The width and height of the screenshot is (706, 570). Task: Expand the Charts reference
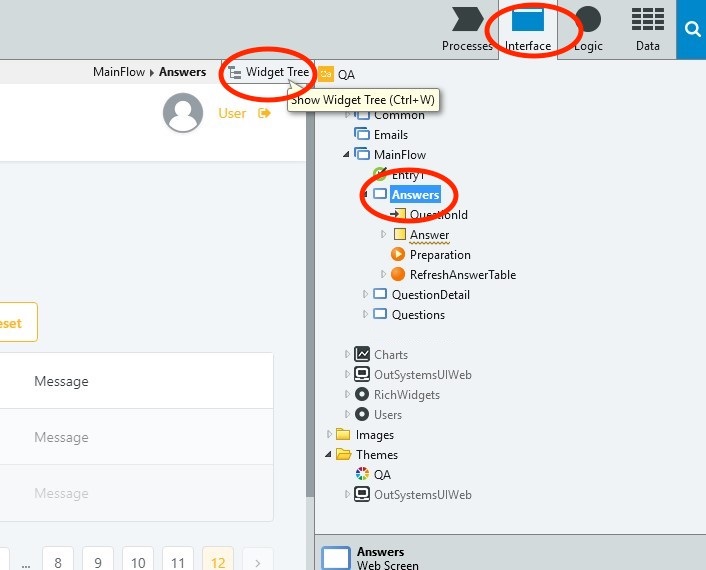pos(347,354)
